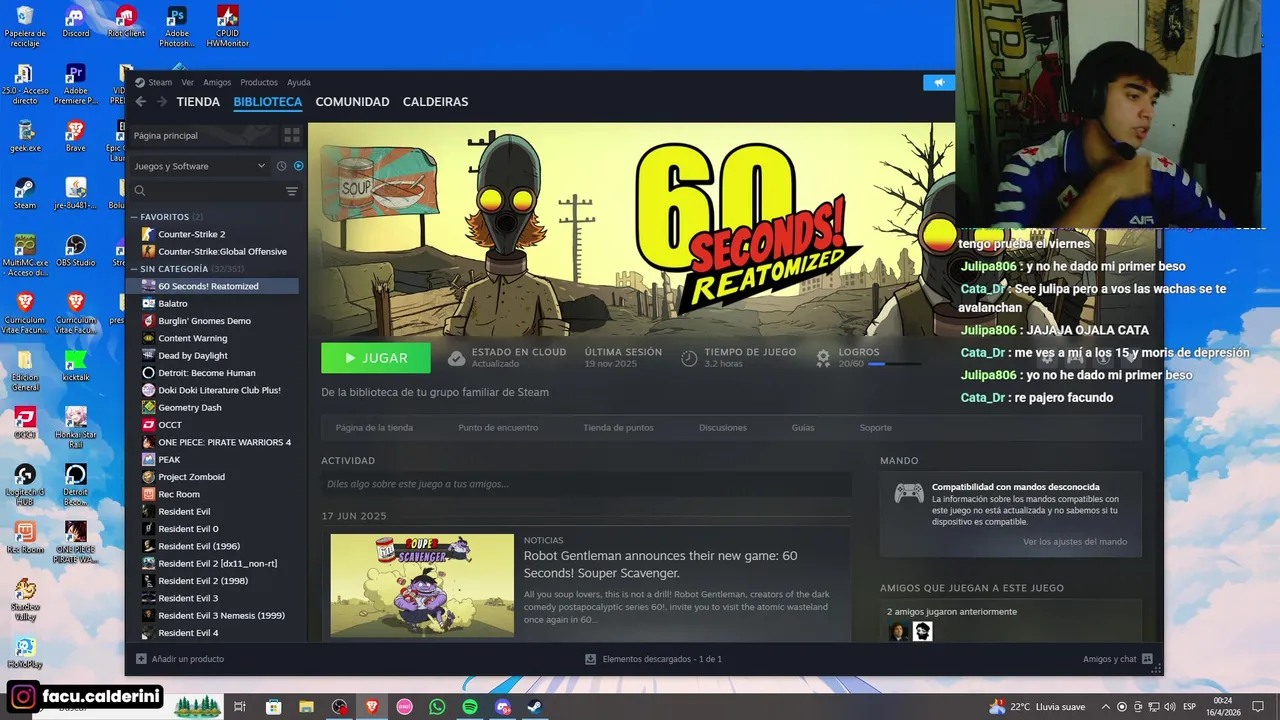Click Counter-Strike 2 game icon
1280x720 pixels.
149,234
